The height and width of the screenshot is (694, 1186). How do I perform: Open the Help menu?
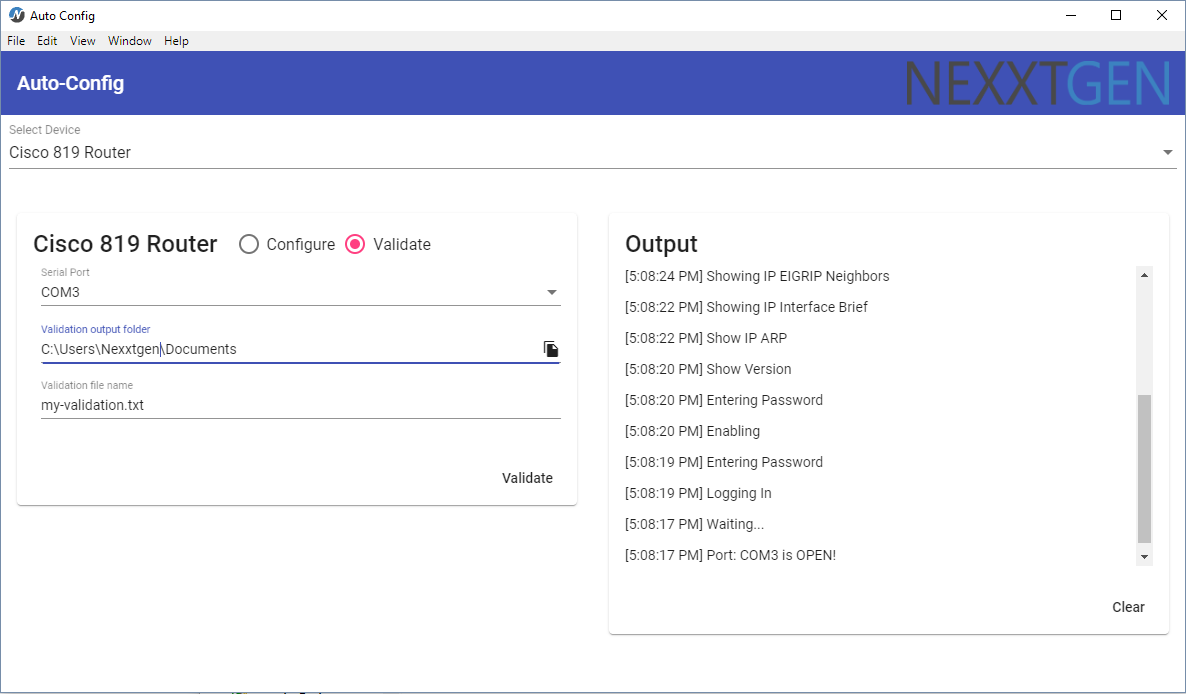(176, 41)
